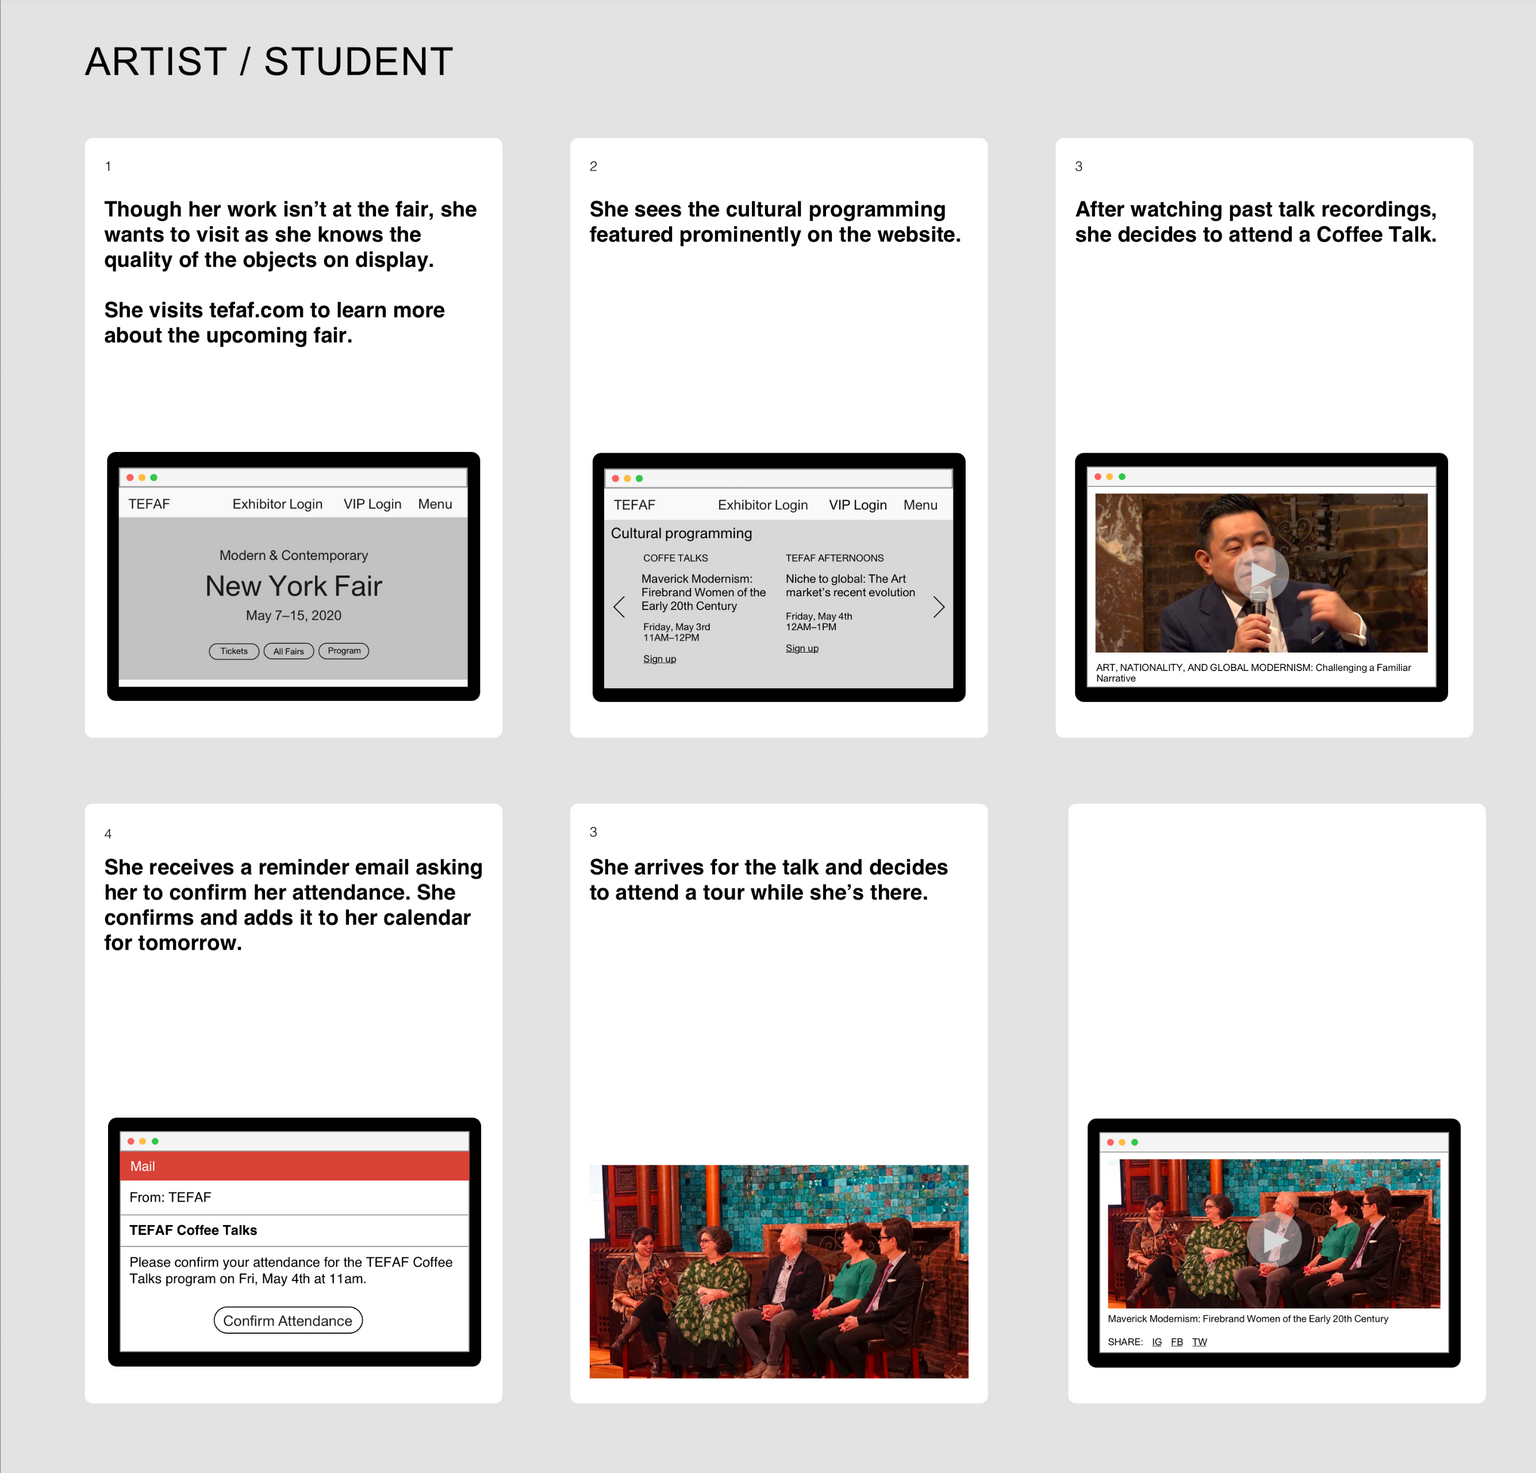Open the All Fairs pill button
The image size is (1536, 1473).
click(288, 651)
